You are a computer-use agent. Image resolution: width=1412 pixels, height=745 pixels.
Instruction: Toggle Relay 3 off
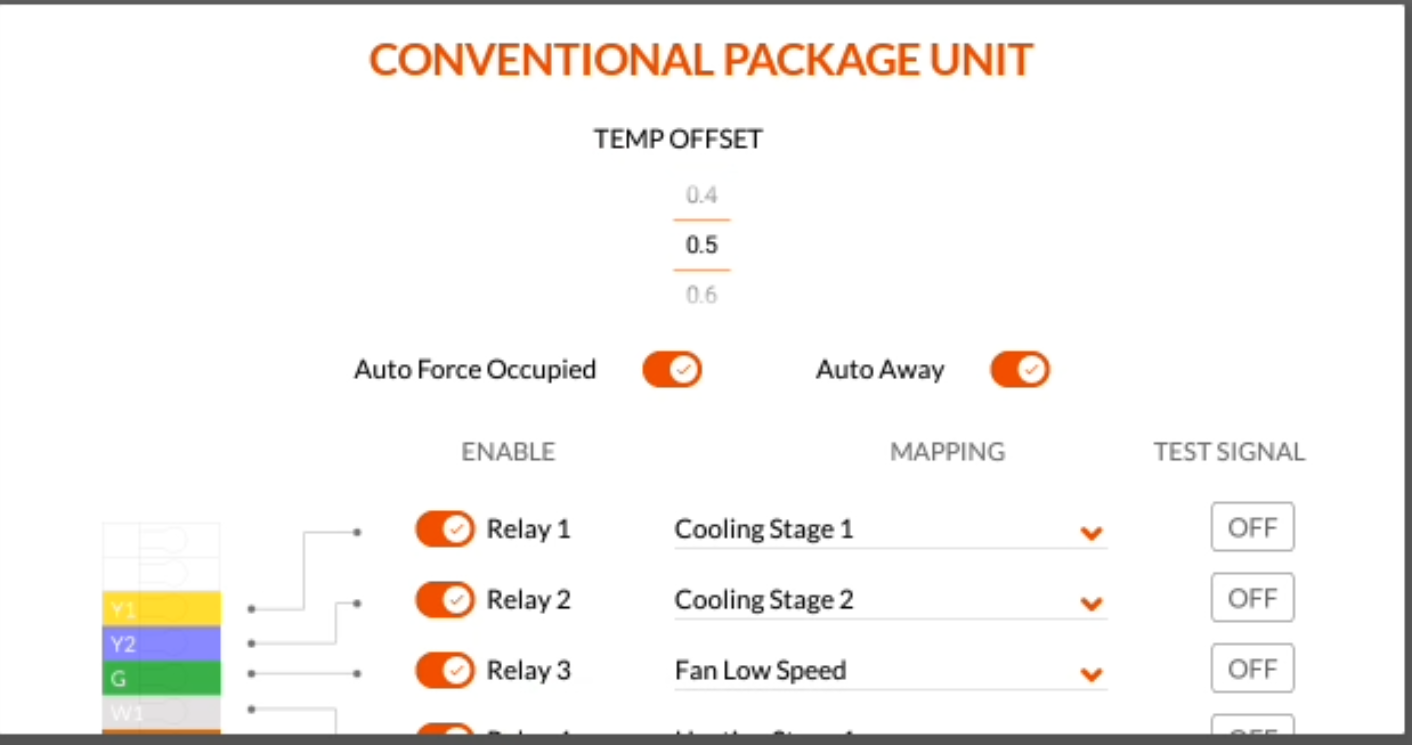click(x=444, y=670)
